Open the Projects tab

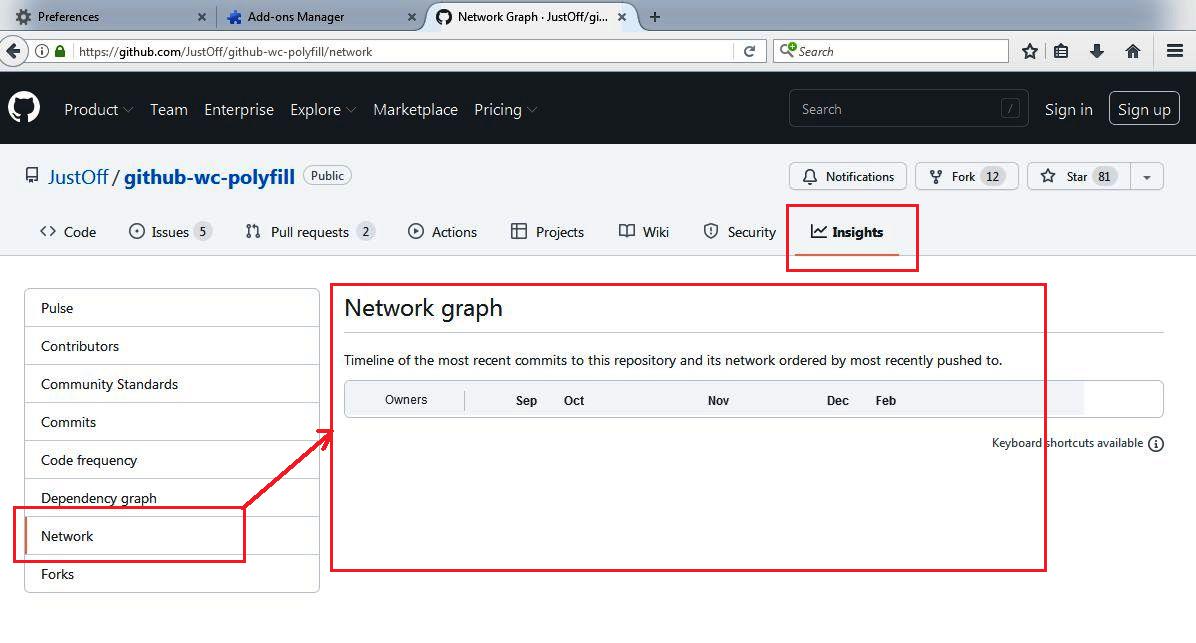pos(547,231)
